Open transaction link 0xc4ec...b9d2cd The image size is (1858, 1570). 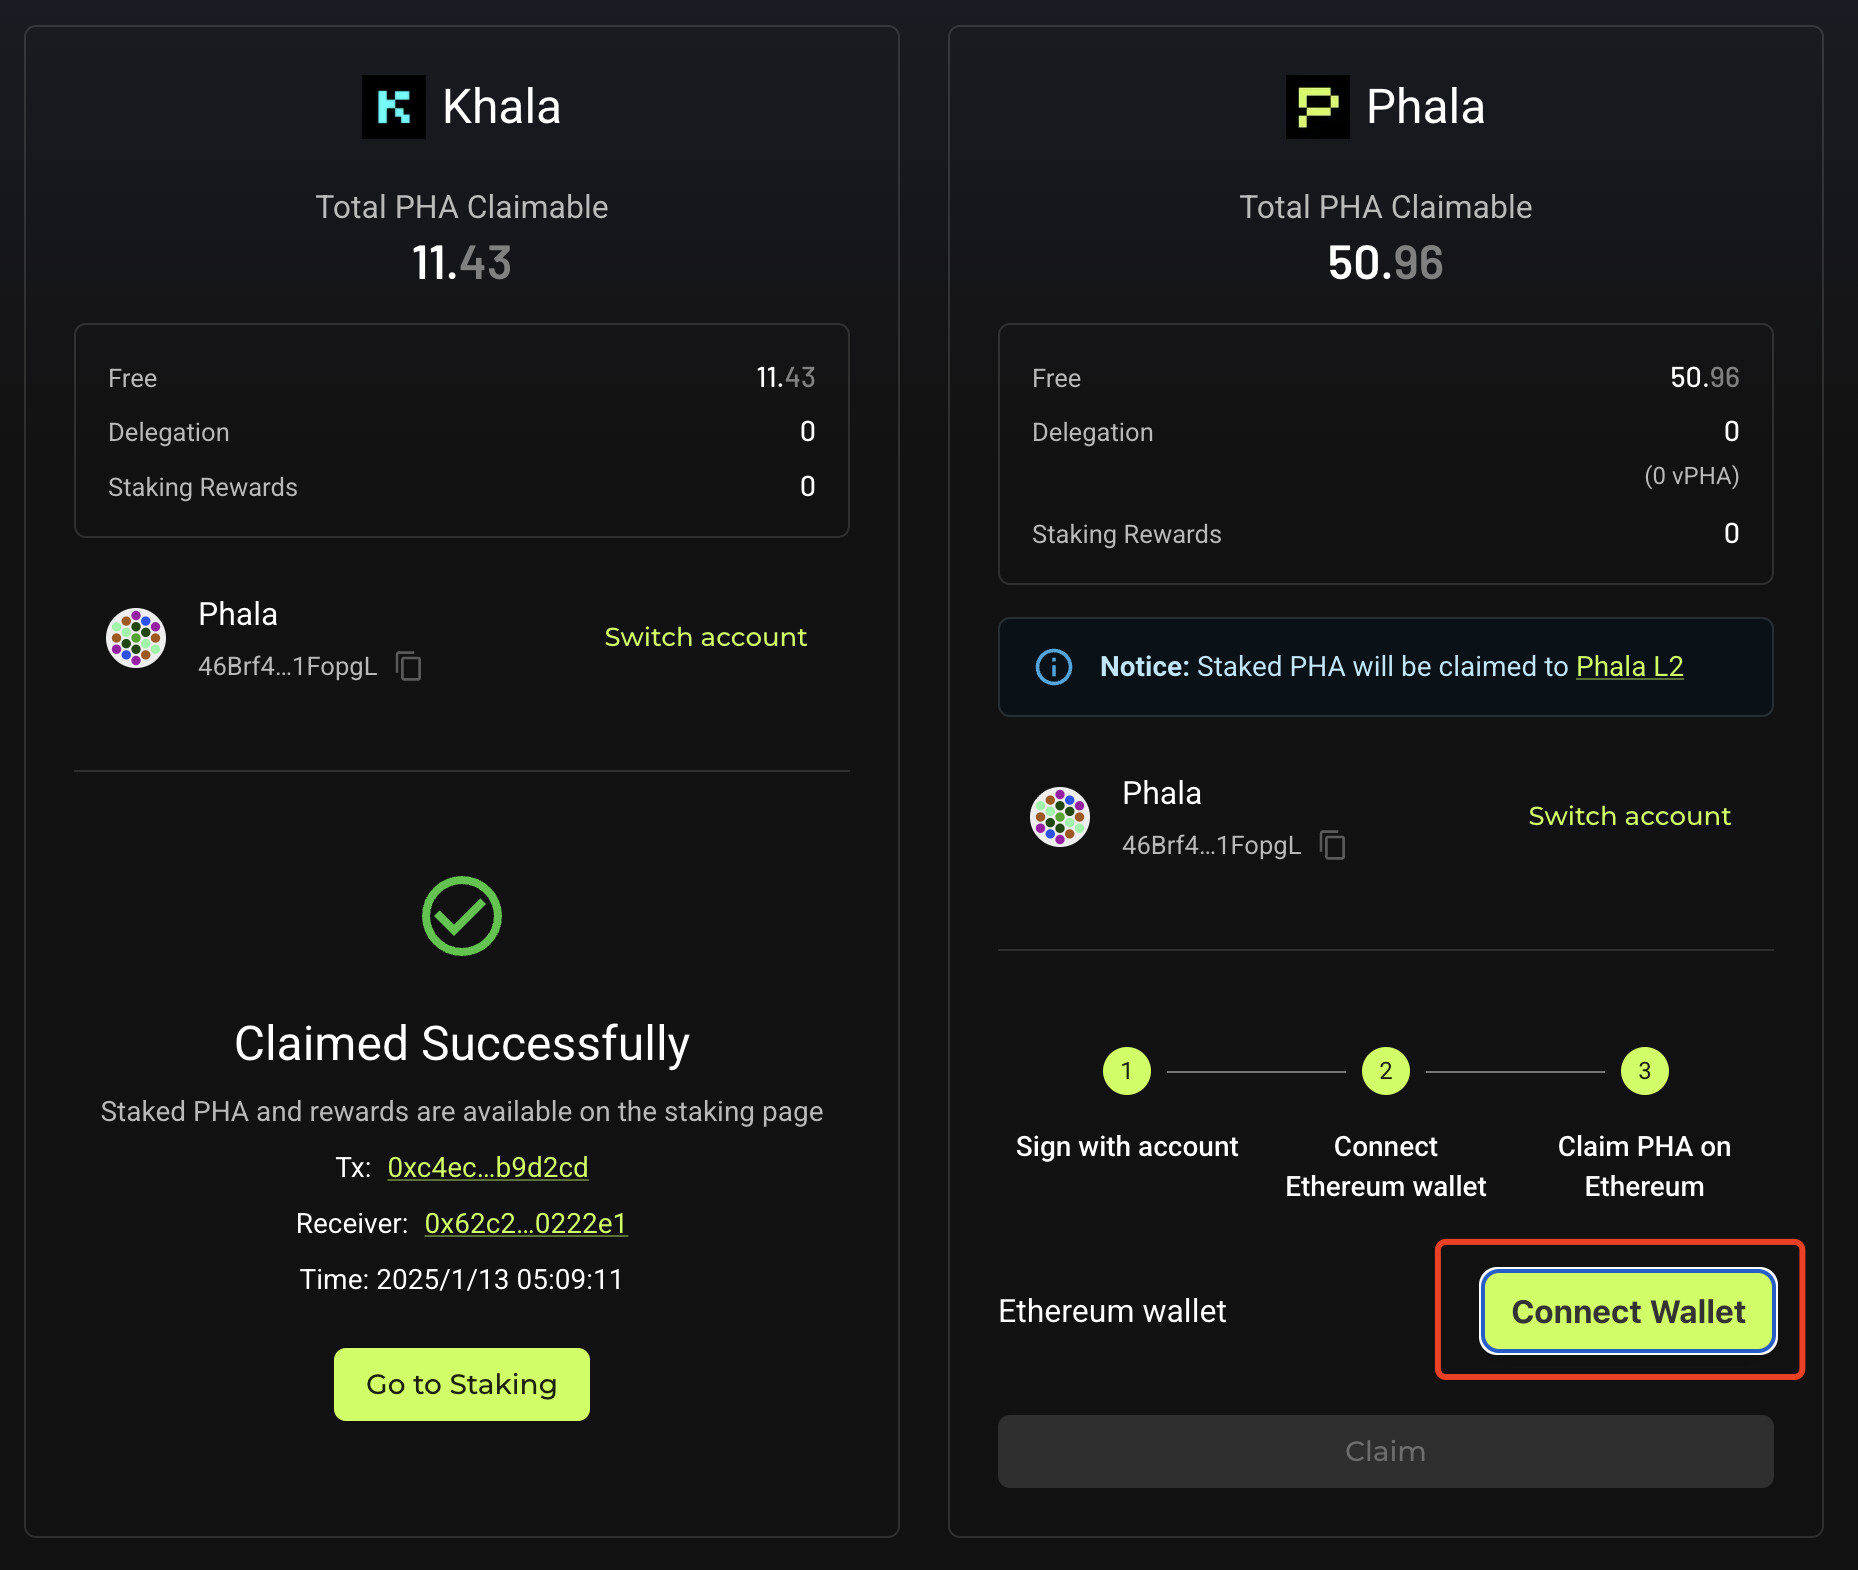(x=488, y=1168)
